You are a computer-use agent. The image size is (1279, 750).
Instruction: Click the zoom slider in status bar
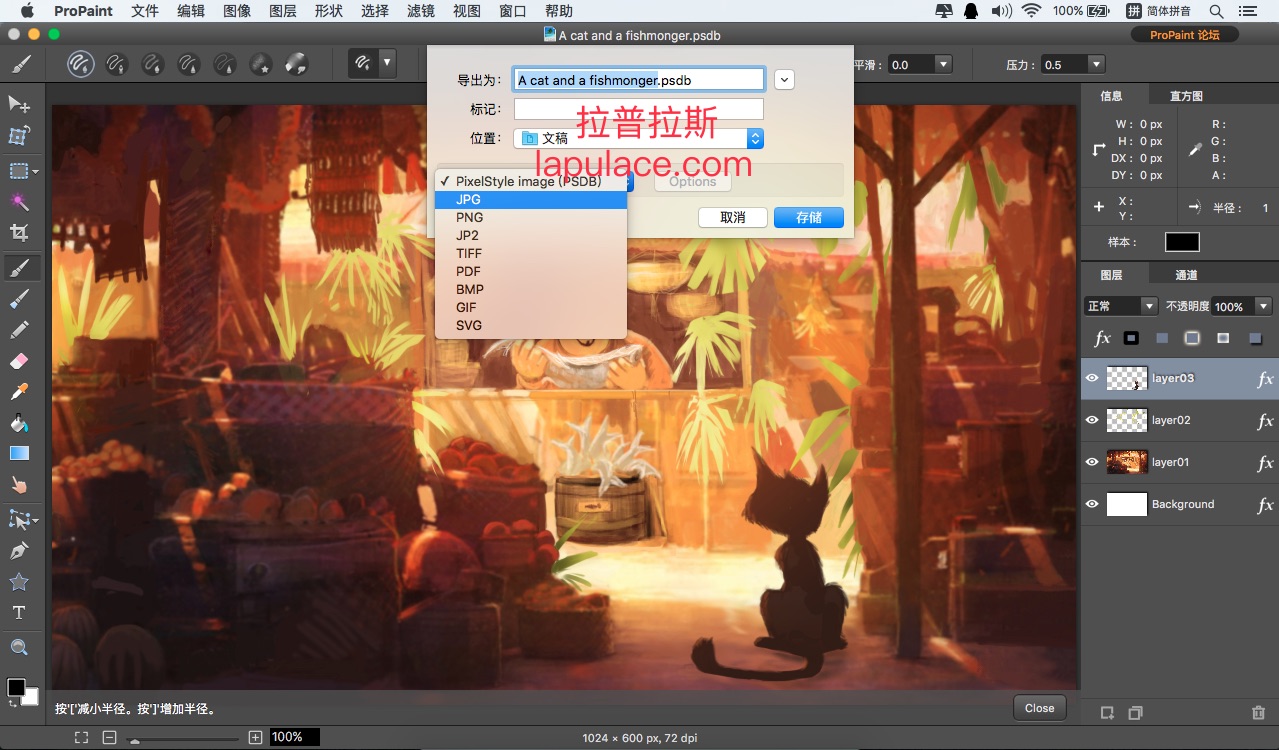click(x=184, y=740)
